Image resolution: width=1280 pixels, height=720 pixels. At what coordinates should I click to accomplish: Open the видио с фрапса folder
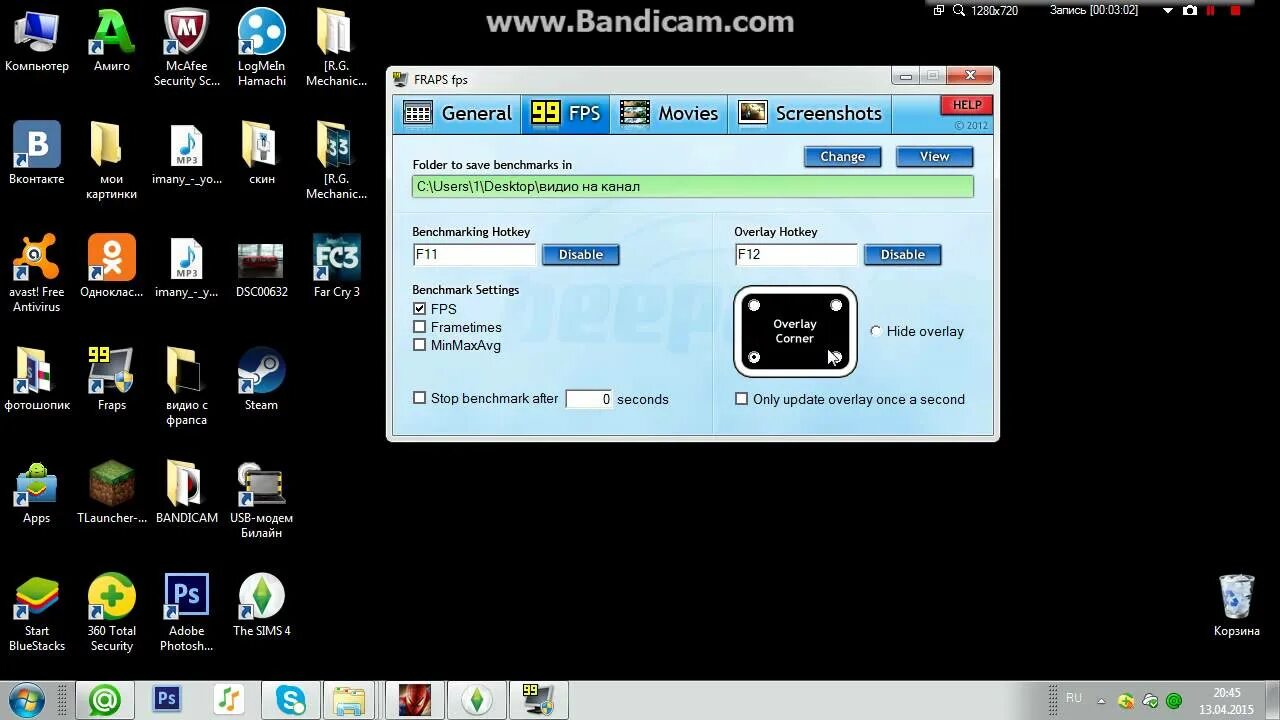click(187, 386)
